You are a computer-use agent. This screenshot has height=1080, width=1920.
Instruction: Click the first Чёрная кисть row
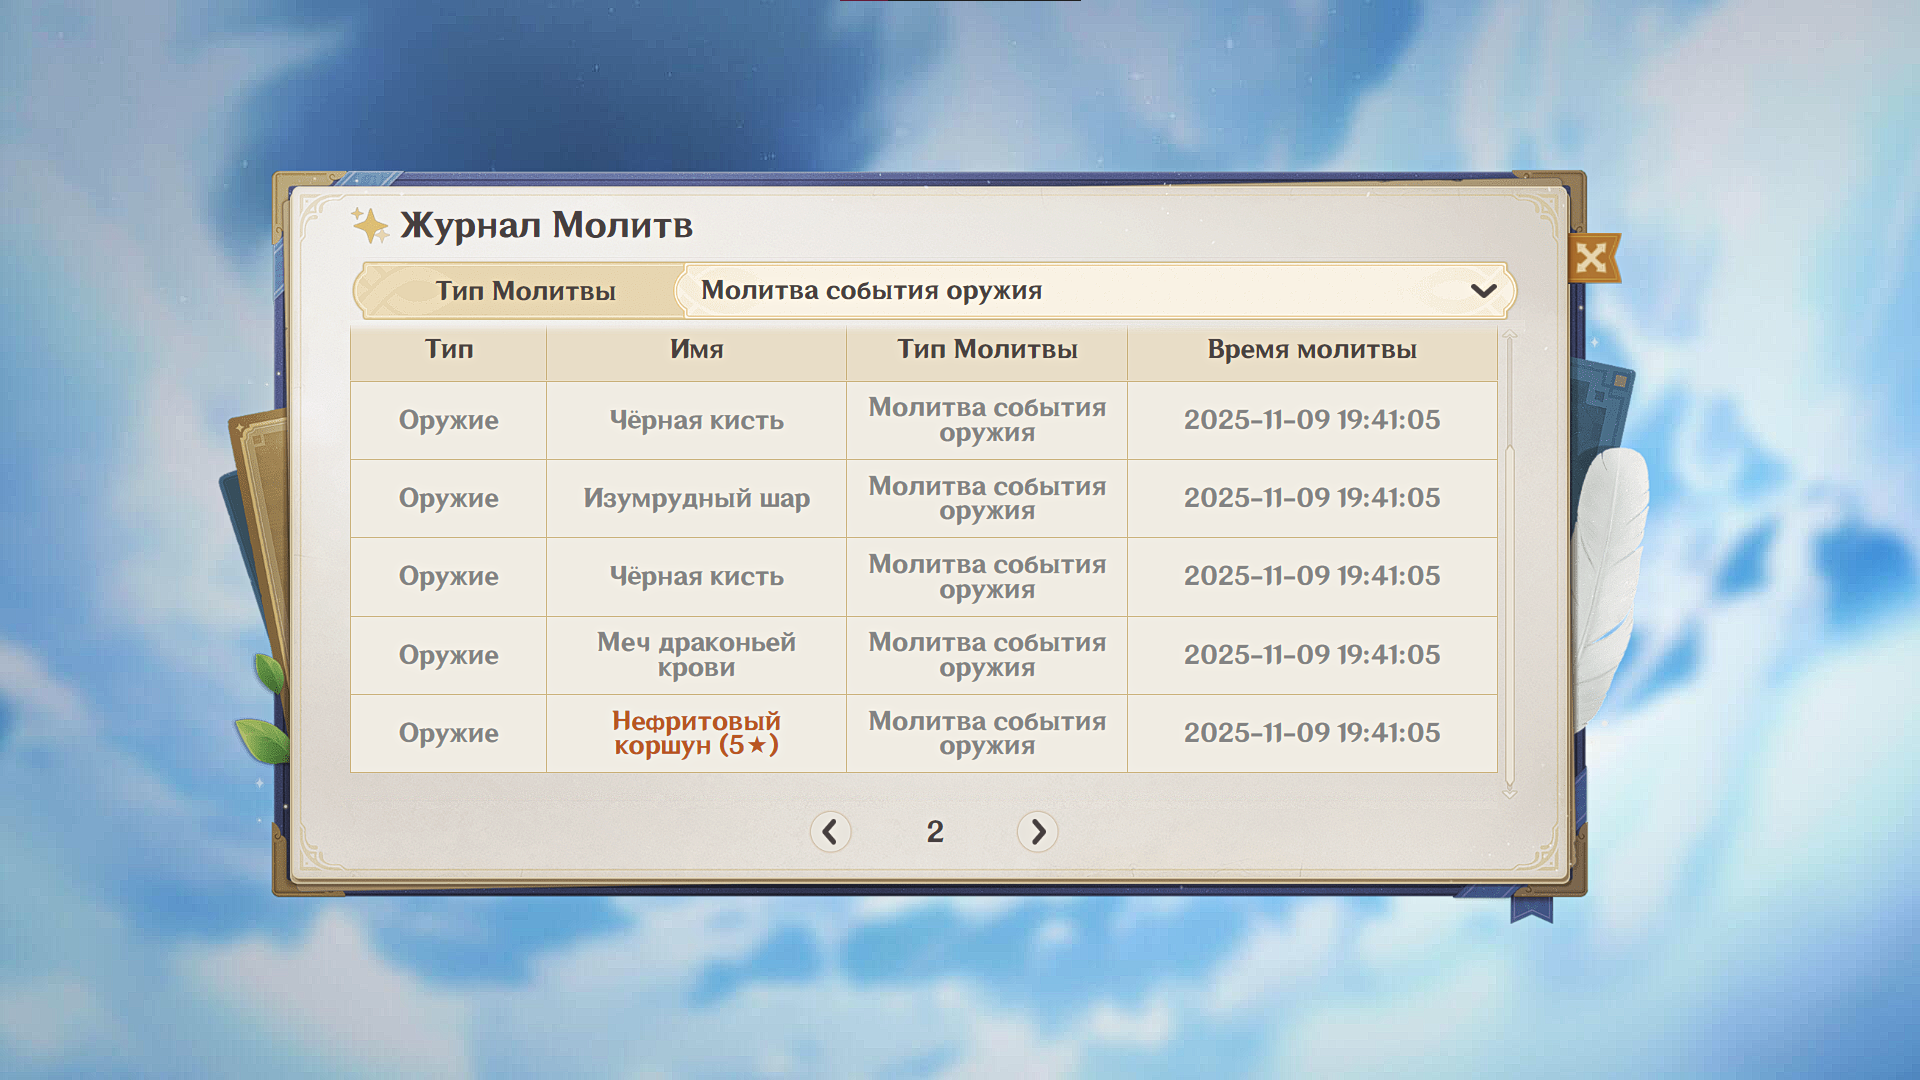(x=696, y=420)
